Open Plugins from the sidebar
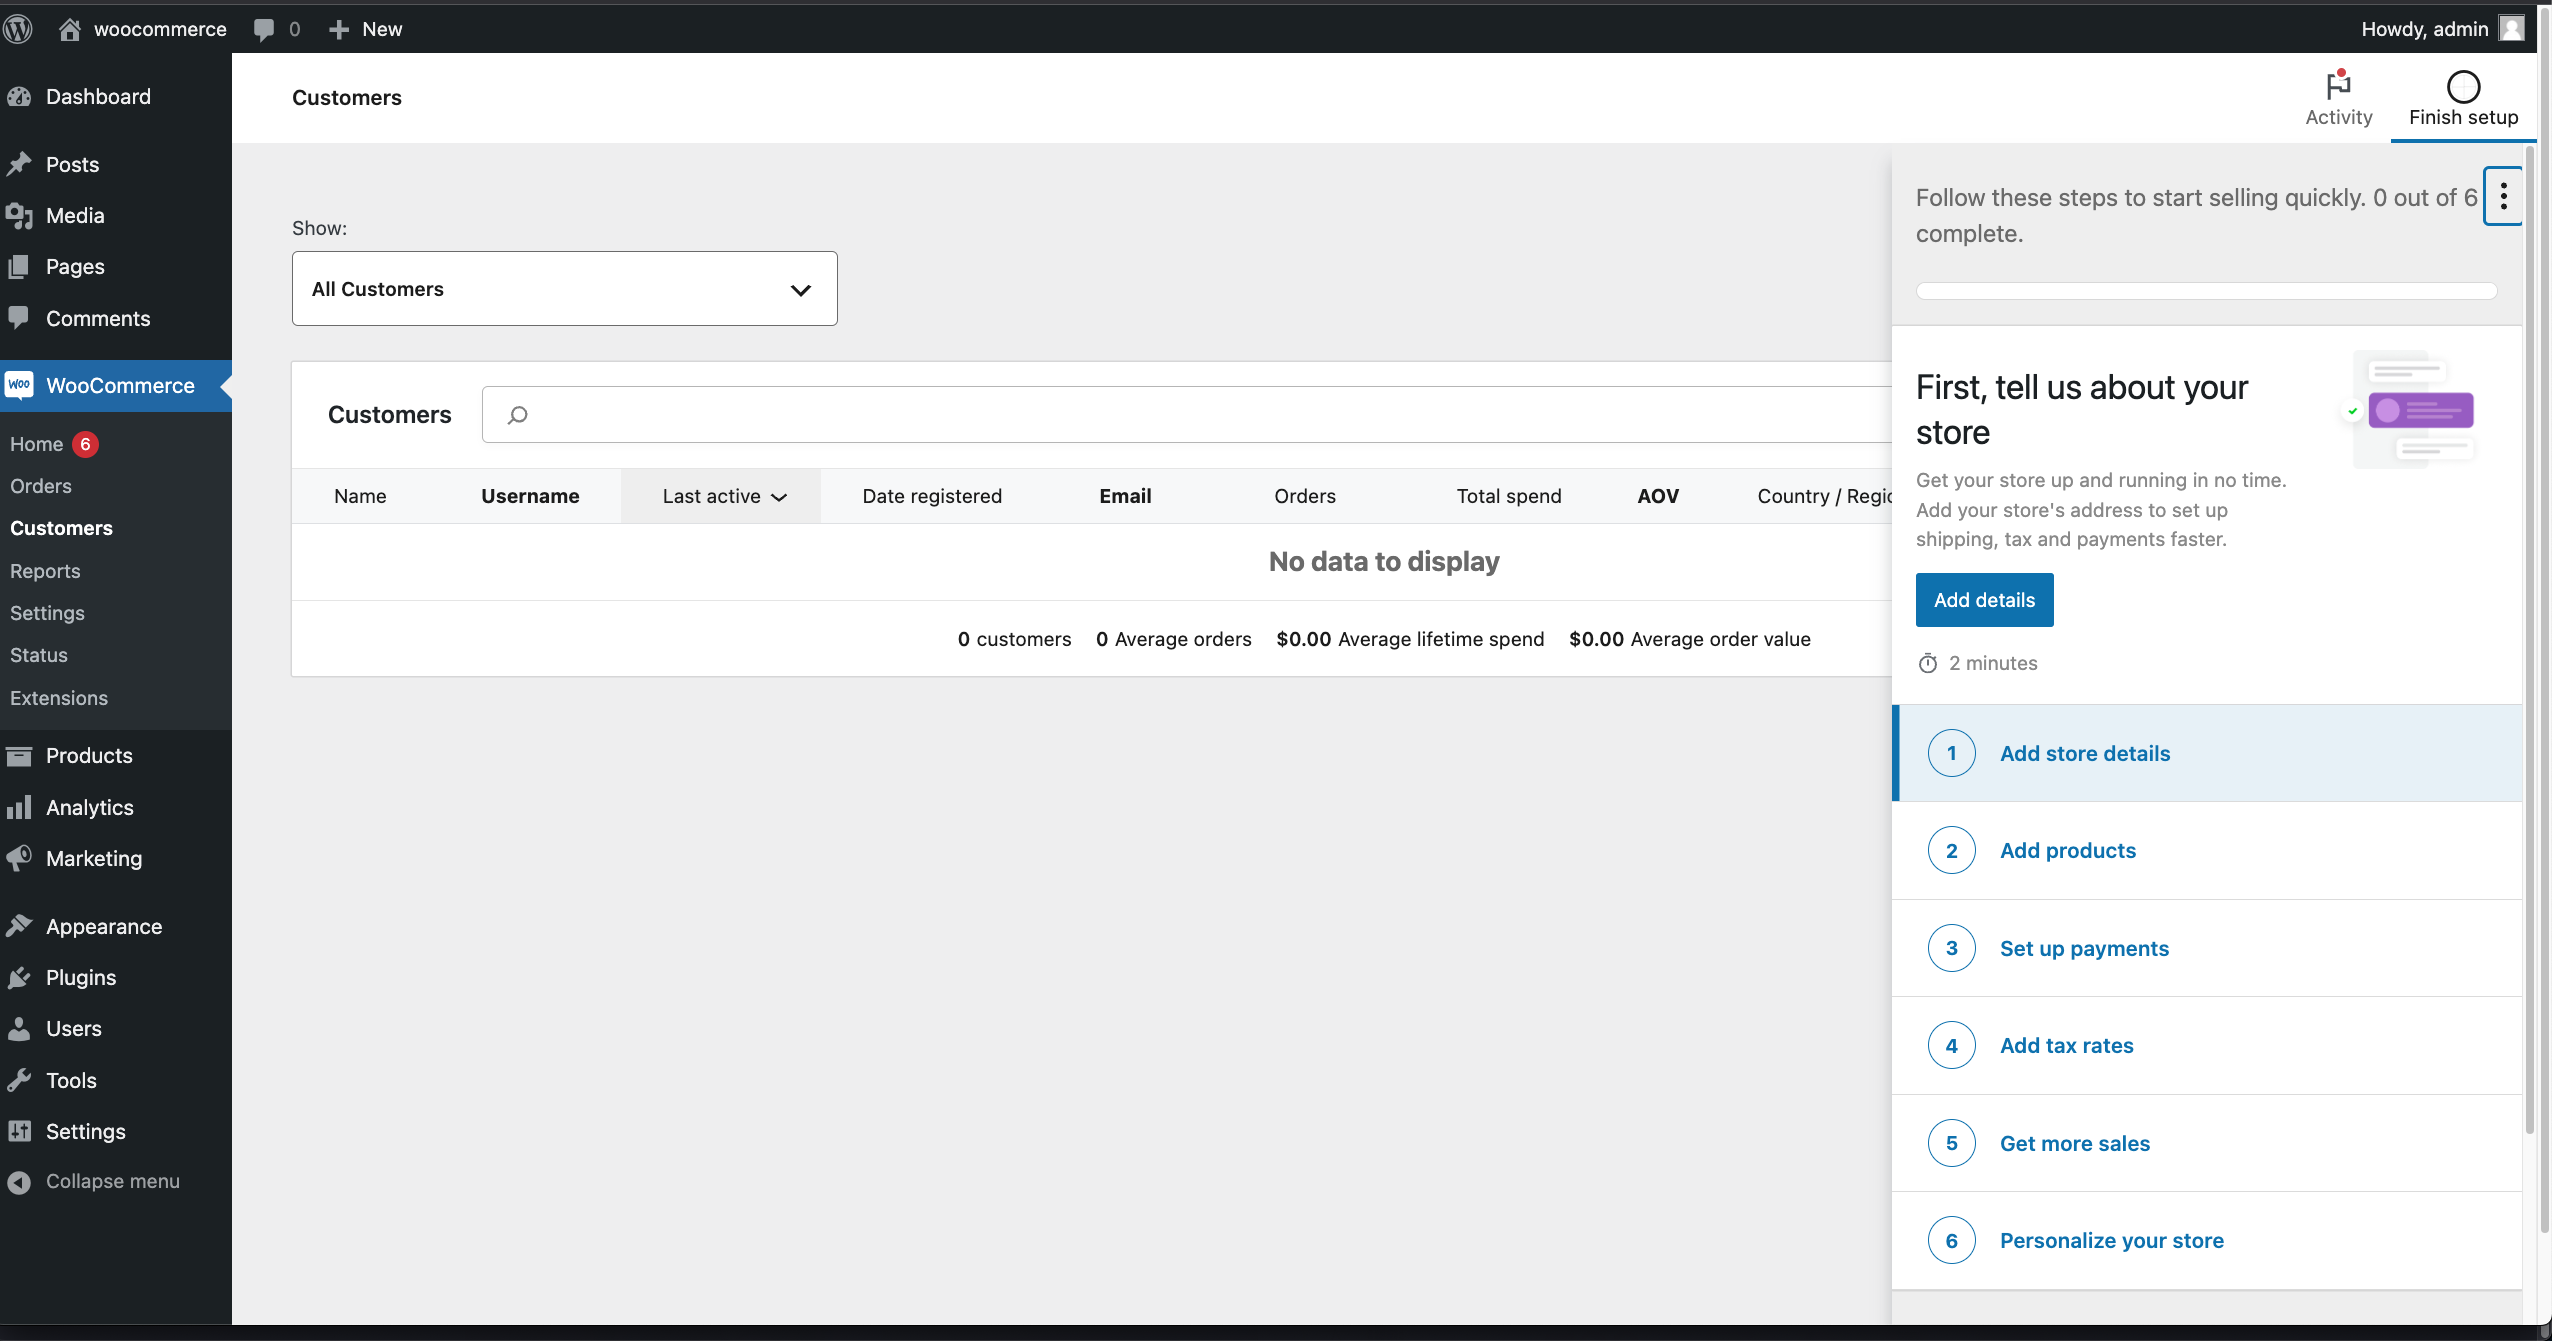The width and height of the screenshot is (2552, 1341). pos(80,977)
